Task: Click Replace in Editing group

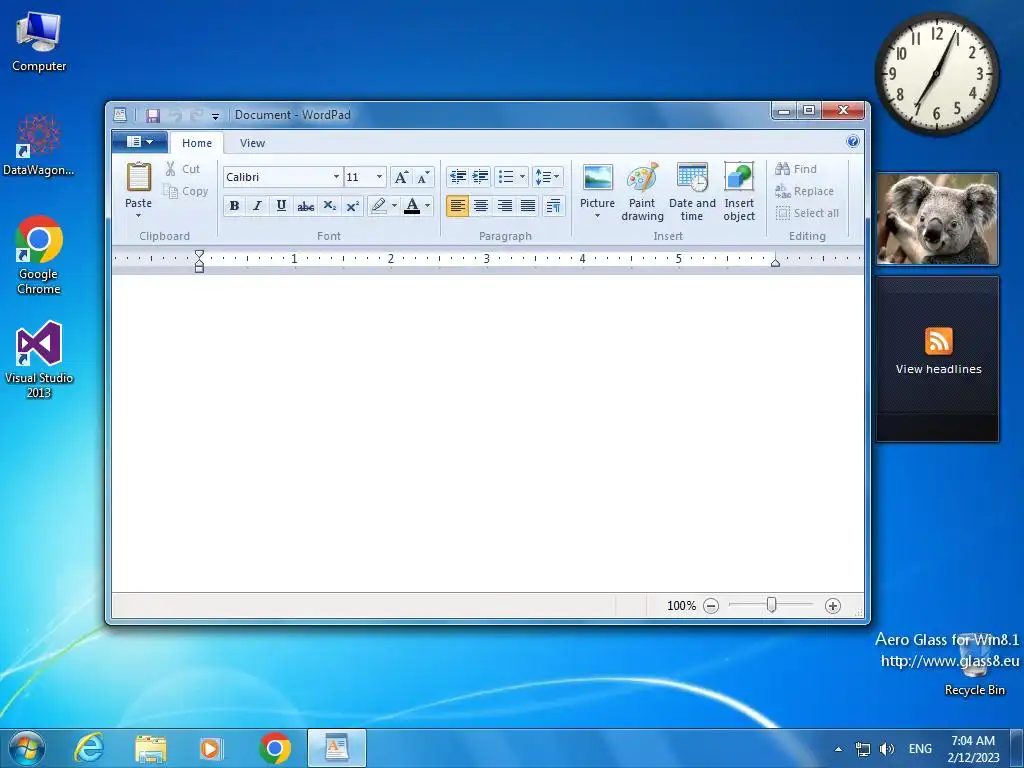Action: (x=805, y=191)
